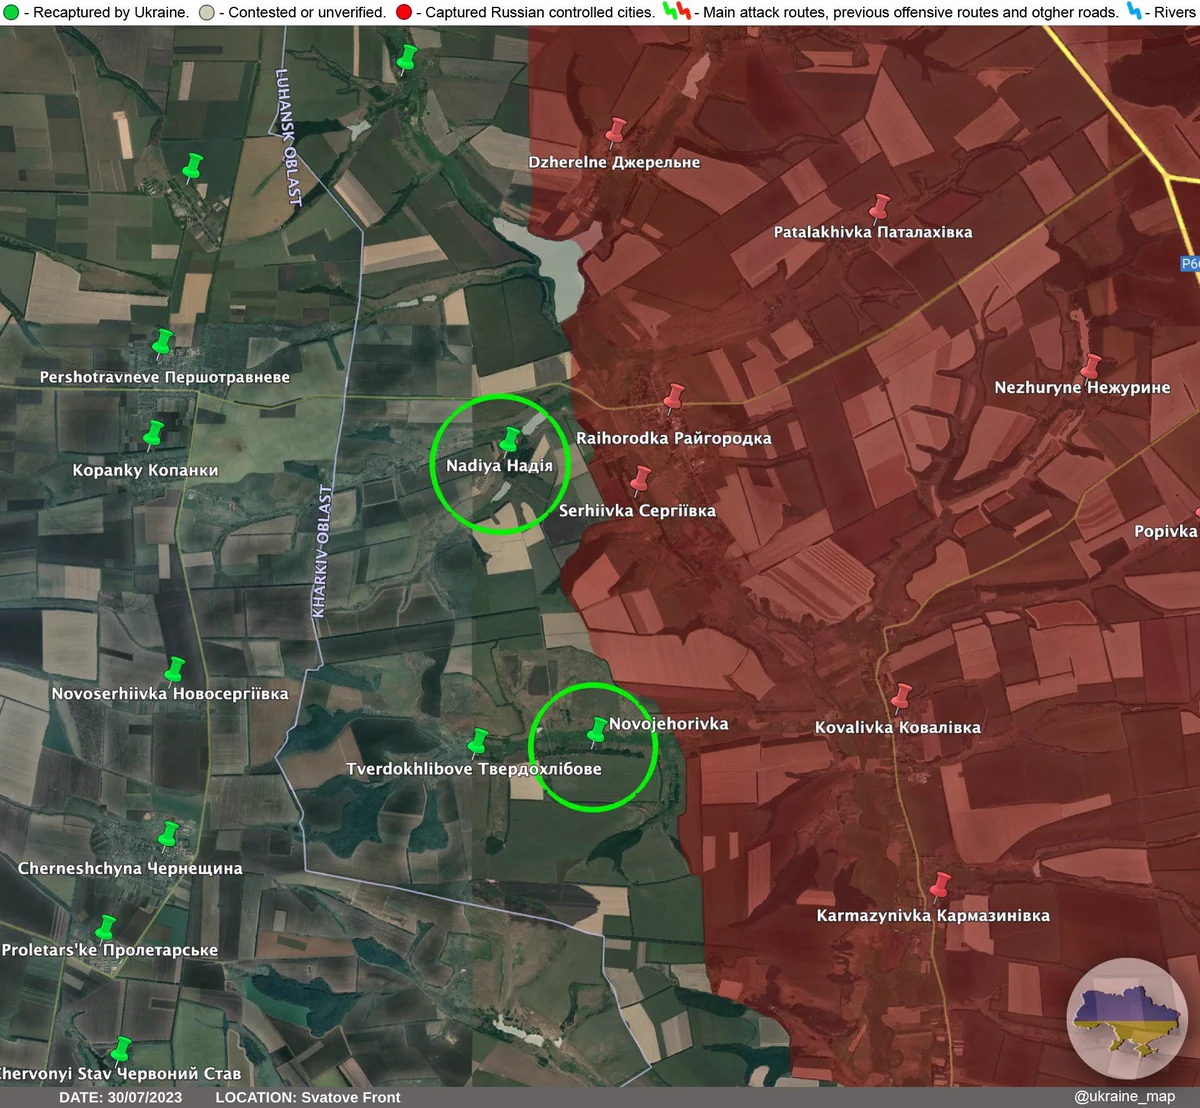Select the green pin at Proletars'ke
The image size is (1200, 1108).
(105, 929)
